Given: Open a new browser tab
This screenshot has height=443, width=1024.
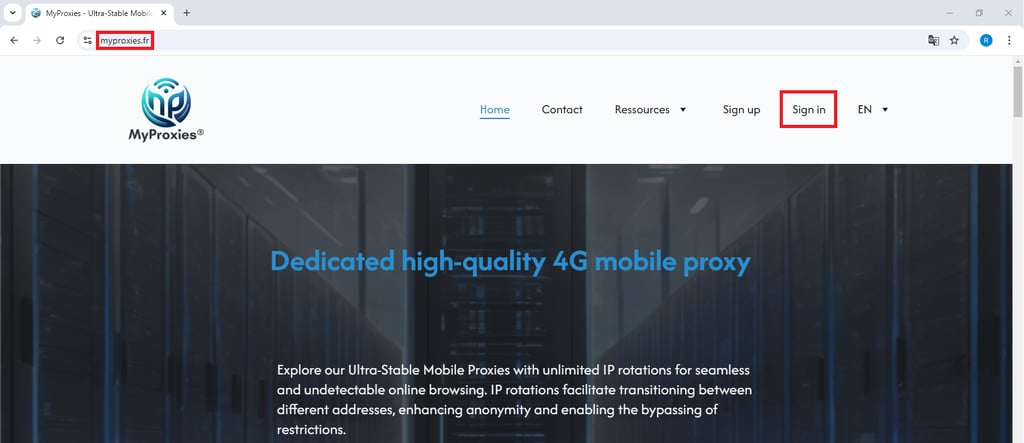Looking at the screenshot, I should [187, 12].
